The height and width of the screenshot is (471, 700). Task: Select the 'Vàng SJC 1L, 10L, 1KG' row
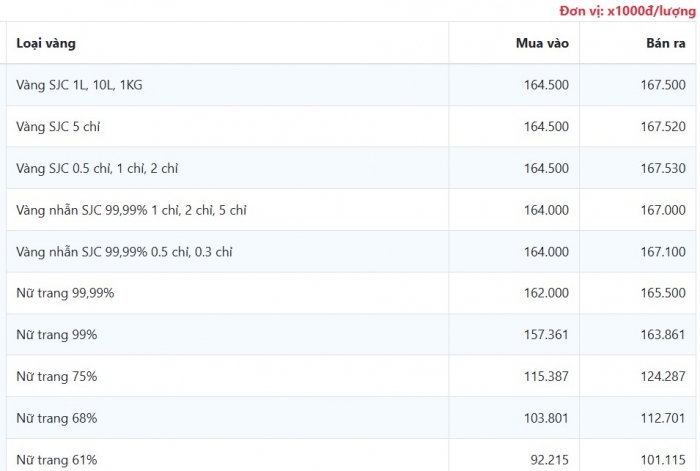[x=80, y=85]
